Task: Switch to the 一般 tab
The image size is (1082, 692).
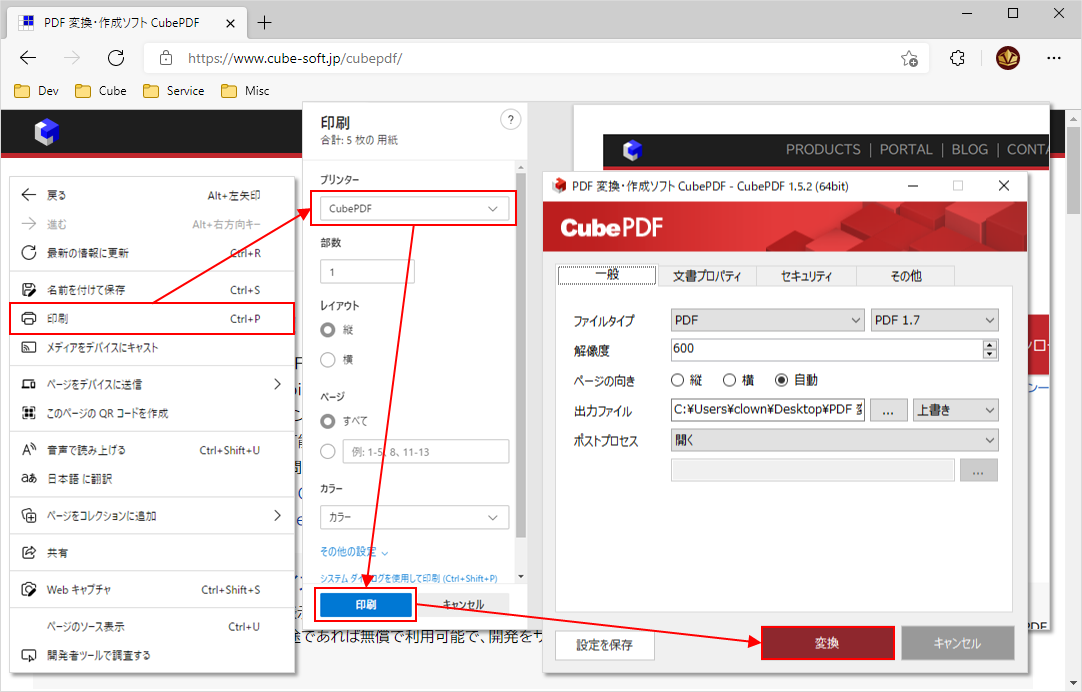Action: (x=607, y=275)
